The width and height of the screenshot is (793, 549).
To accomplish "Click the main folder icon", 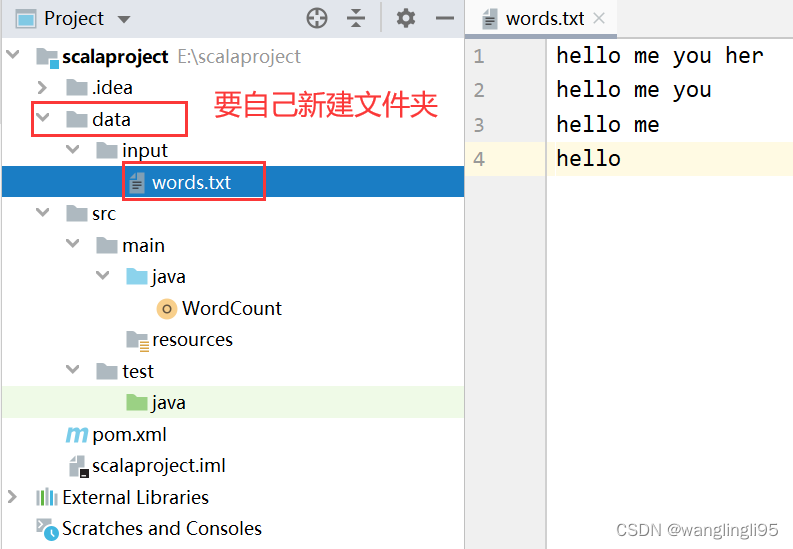I will pyautogui.click(x=107, y=245).
